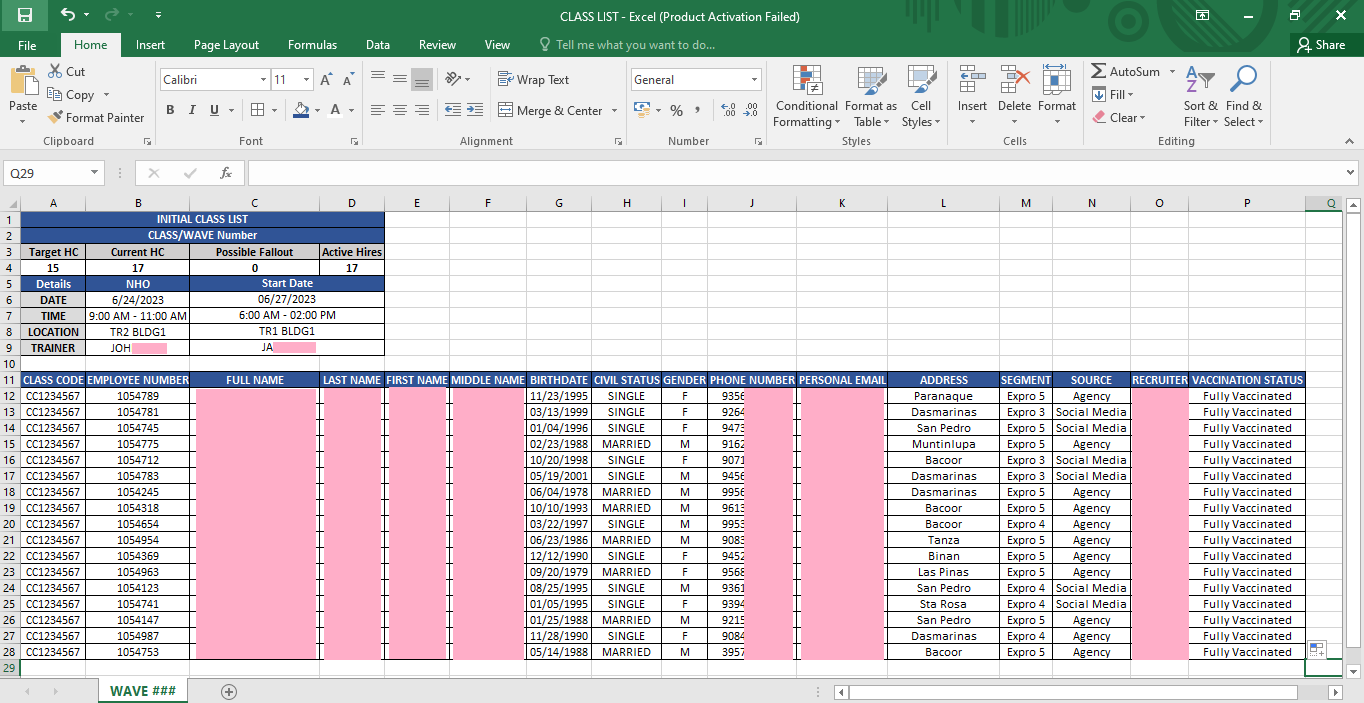Viewport: 1364px width, 703px height.
Task: Open the Clear dropdown
Action: 1118,118
